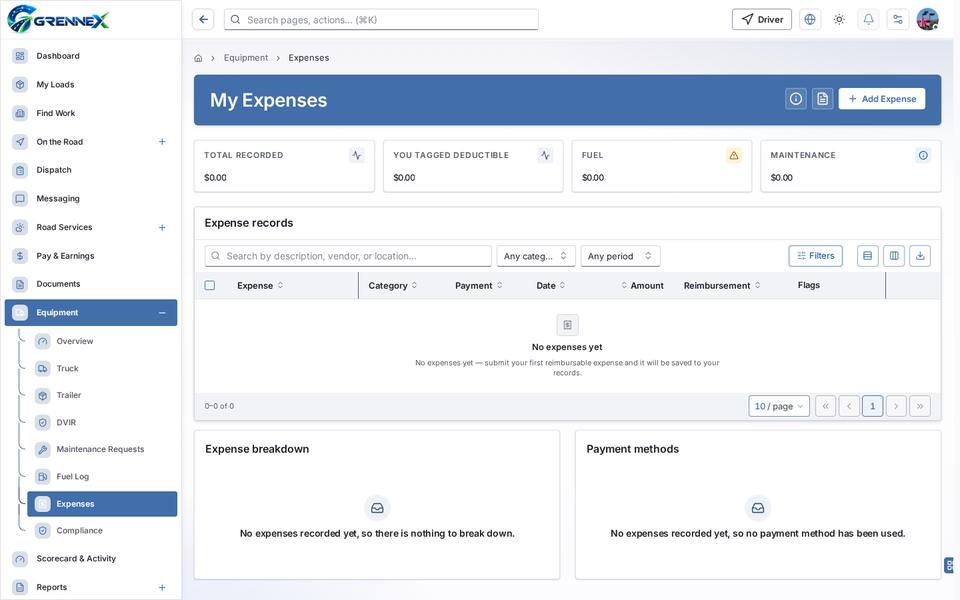Open the Any category dropdown
This screenshot has width=960, height=600.
(536, 256)
